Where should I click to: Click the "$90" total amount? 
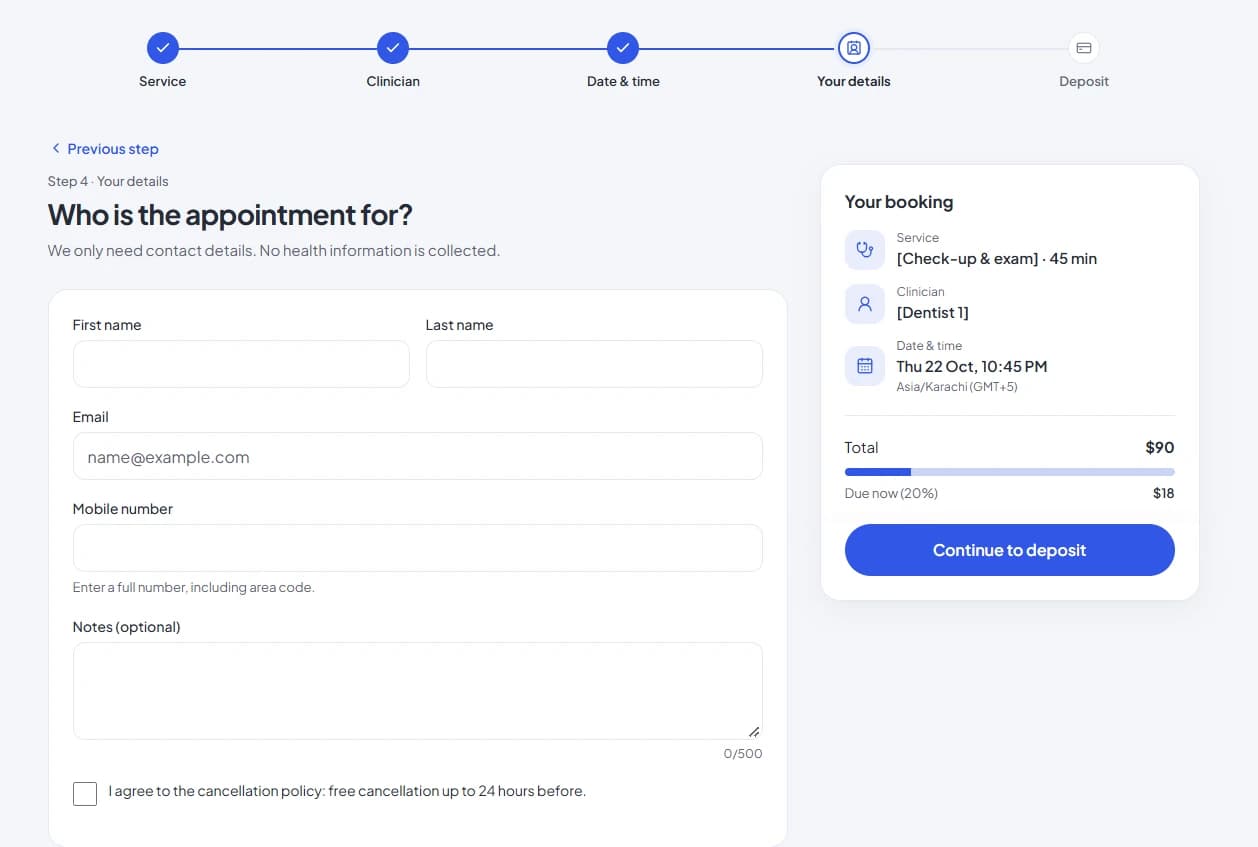tap(1160, 448)
